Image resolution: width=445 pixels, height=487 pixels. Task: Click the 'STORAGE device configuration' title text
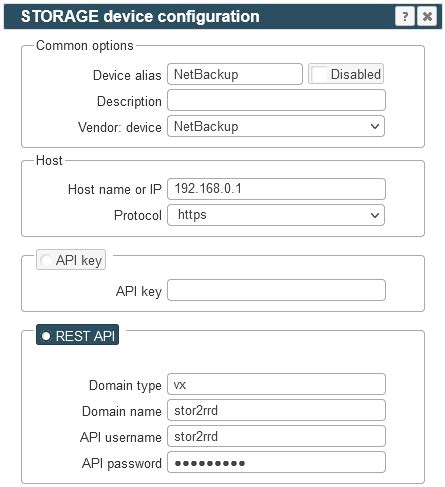pyautogui.click(x=140, y=16)
